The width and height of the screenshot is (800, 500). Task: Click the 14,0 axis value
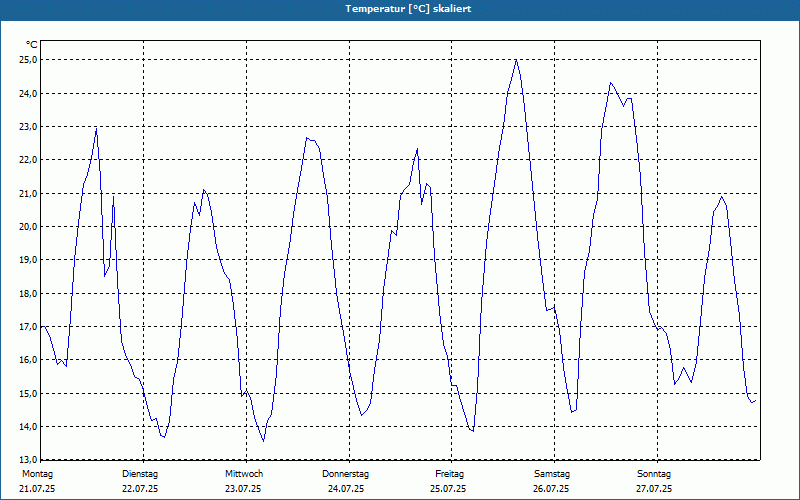tap(28, 427)
